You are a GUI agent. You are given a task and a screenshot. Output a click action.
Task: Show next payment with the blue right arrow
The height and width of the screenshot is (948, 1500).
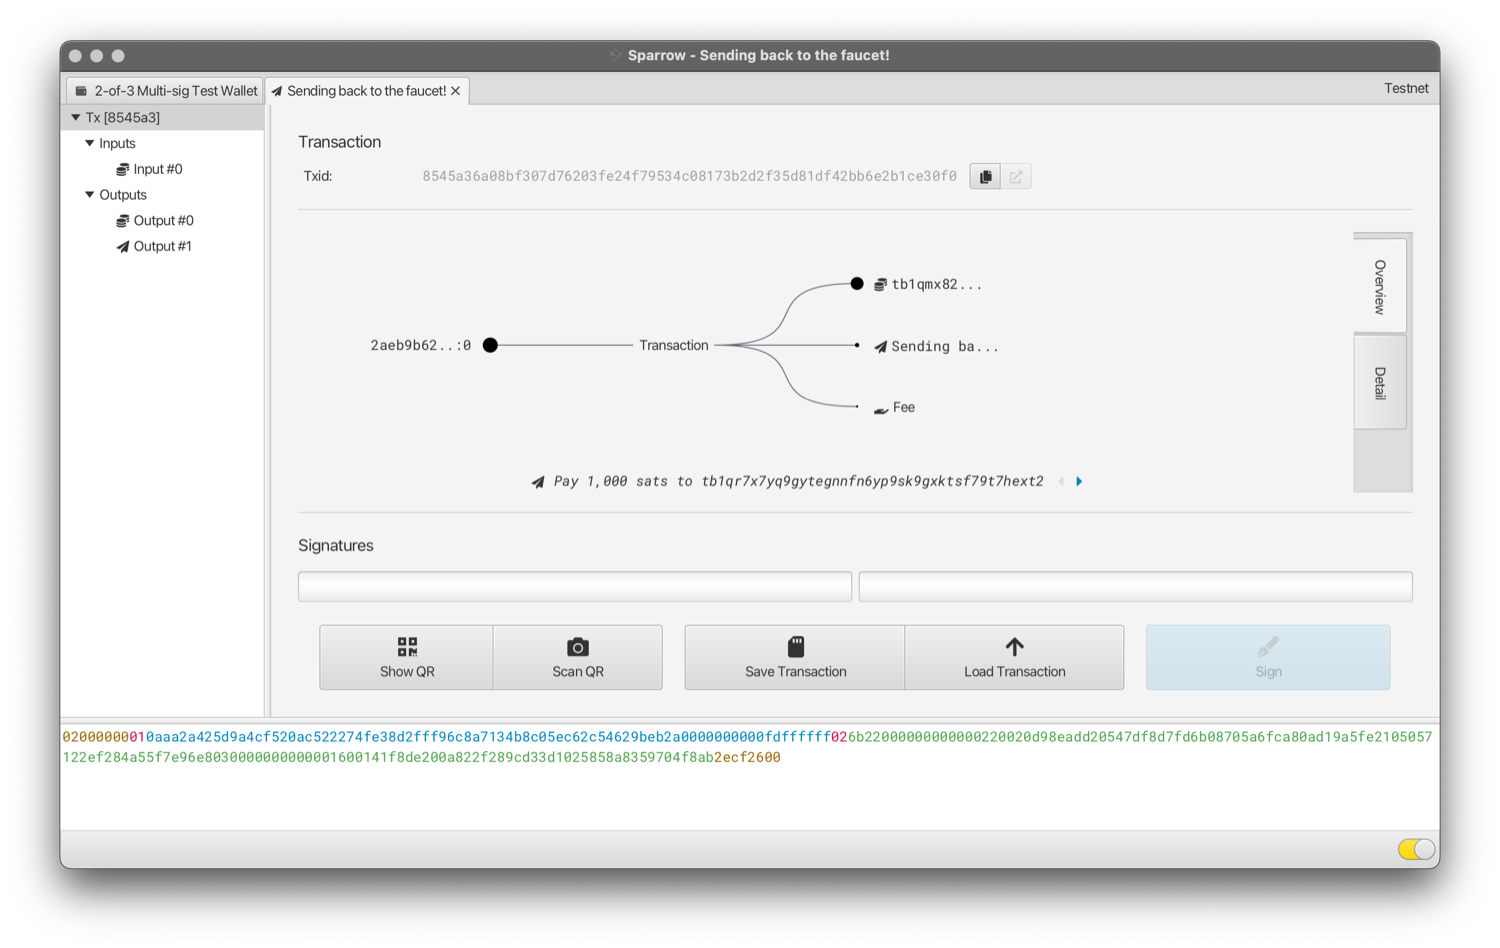coord(1079,482)
